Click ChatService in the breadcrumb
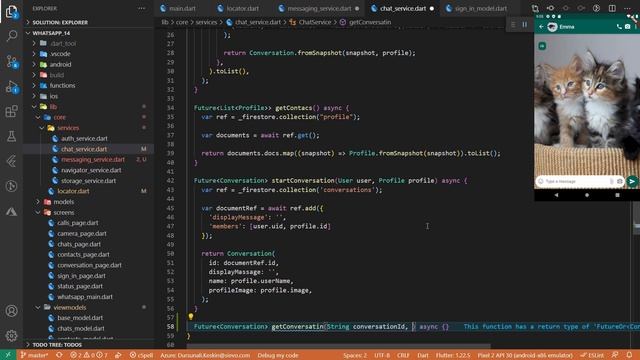The width and height of the screenshot is (640, 360). (x=315, y=22)
